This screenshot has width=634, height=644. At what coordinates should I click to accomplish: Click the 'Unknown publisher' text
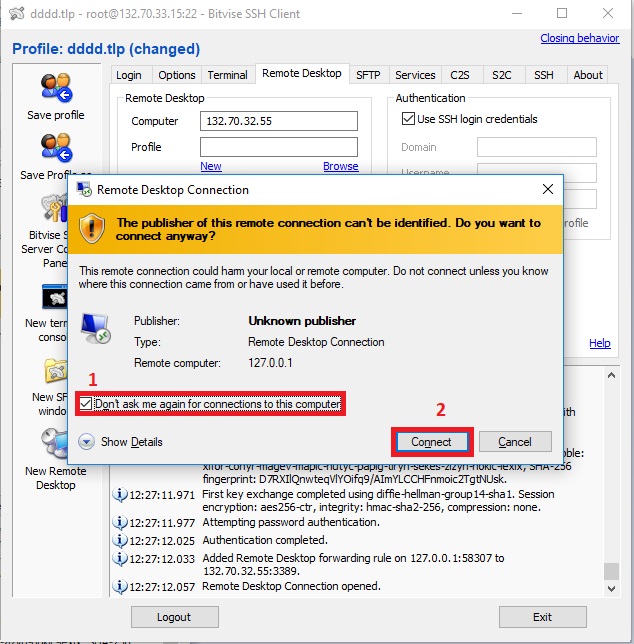point(302,321)
